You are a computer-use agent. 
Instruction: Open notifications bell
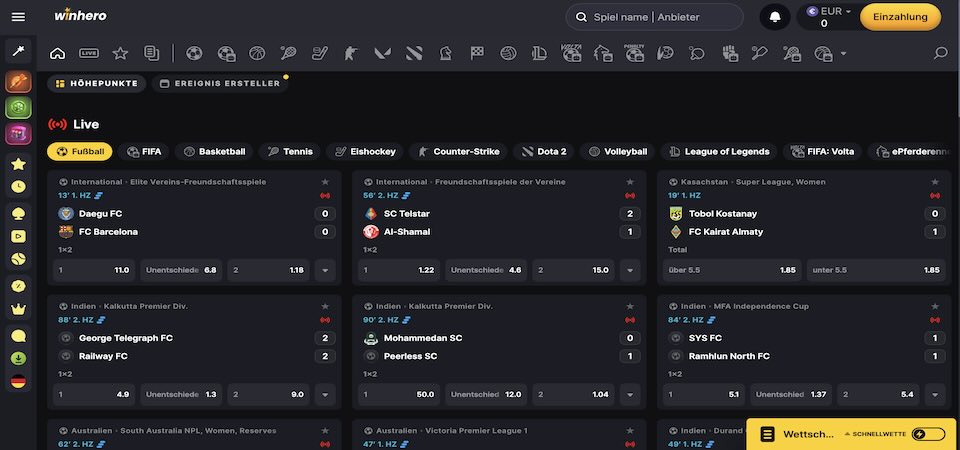[774, 17]
